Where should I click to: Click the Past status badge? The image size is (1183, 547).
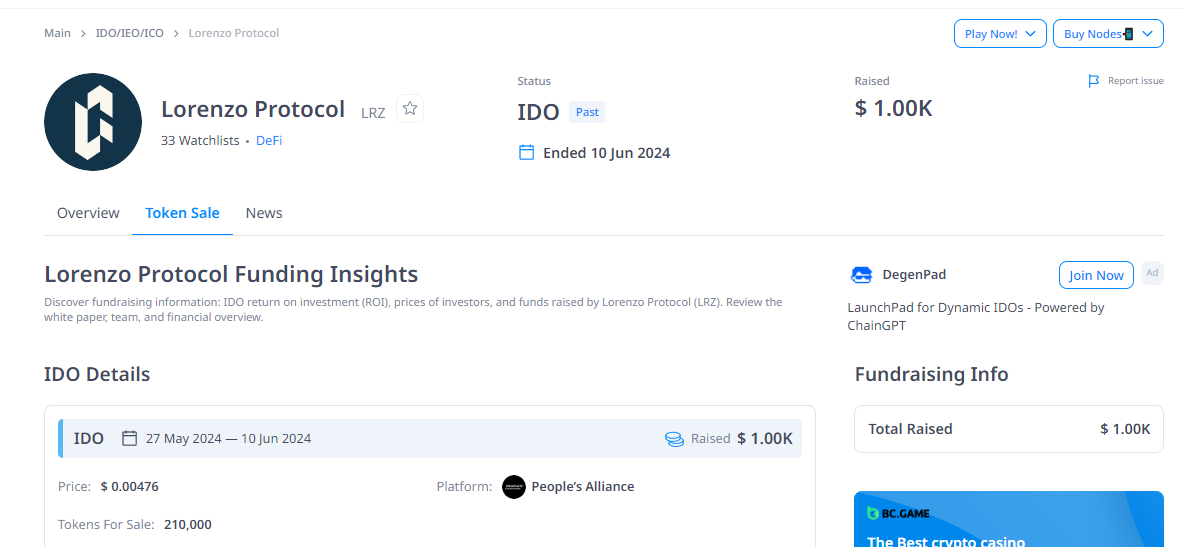pos(587,112)
